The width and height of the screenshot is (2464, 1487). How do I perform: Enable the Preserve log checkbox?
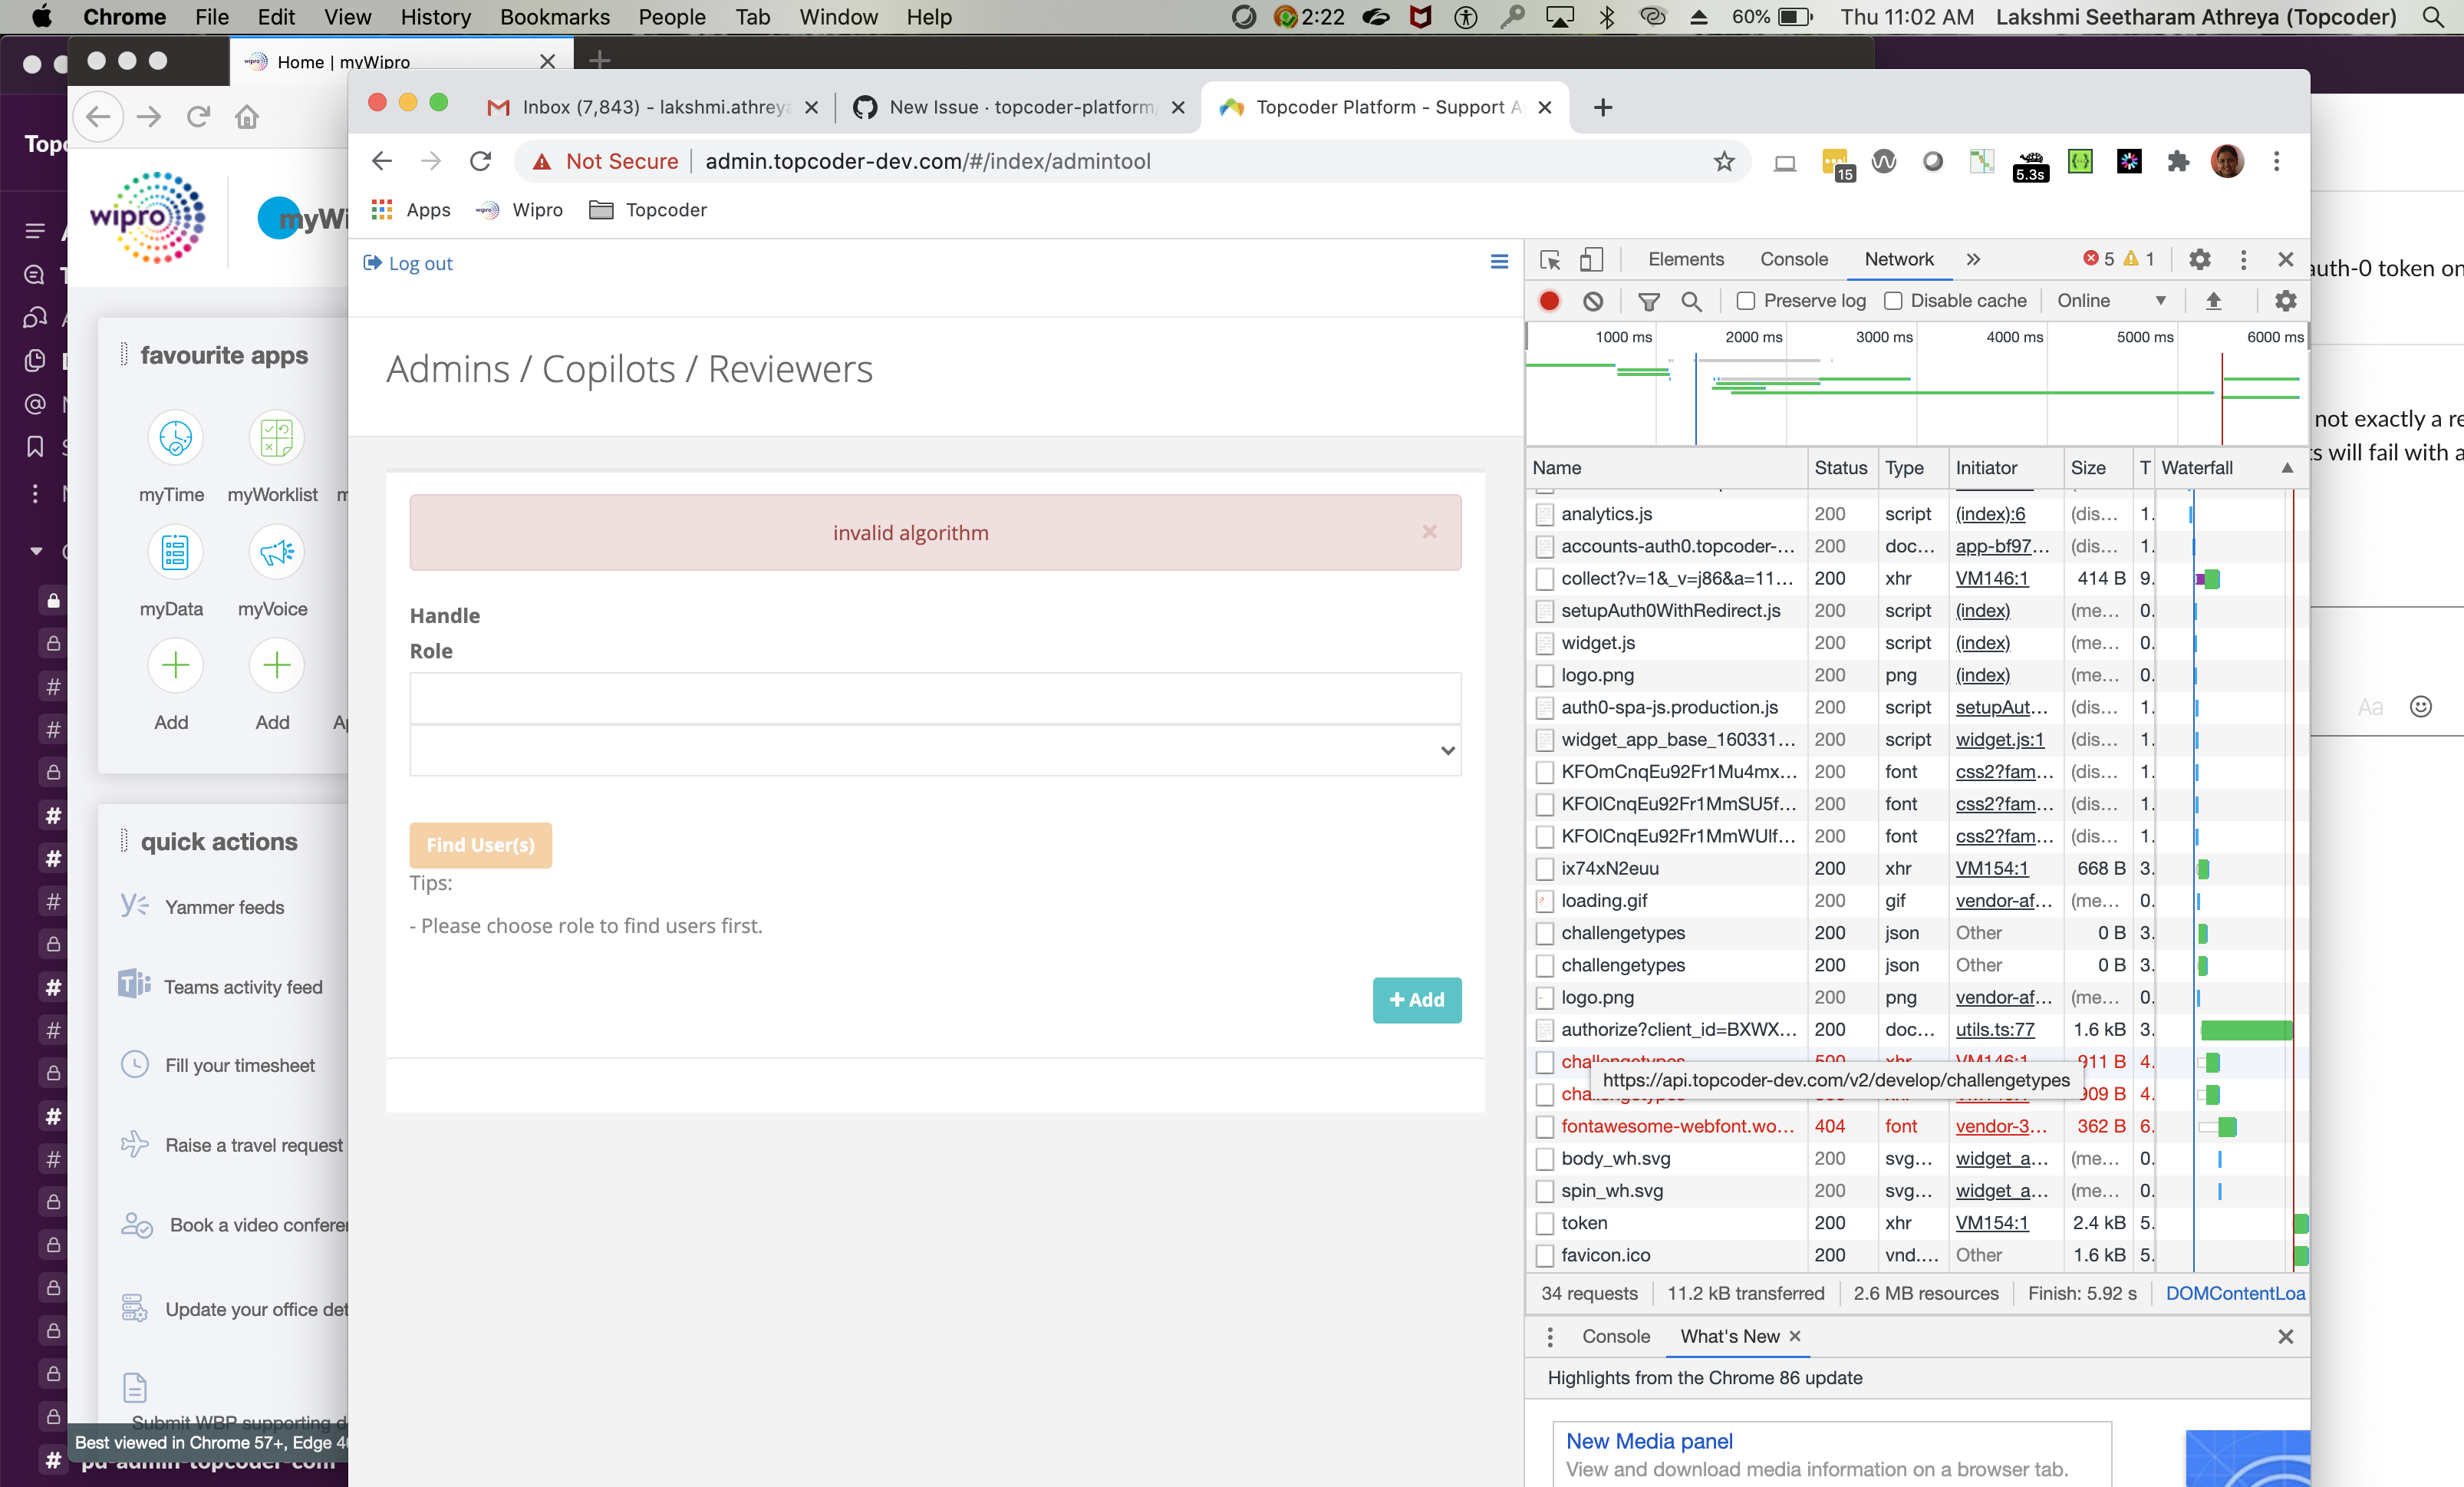click(x=1746, y=301)
